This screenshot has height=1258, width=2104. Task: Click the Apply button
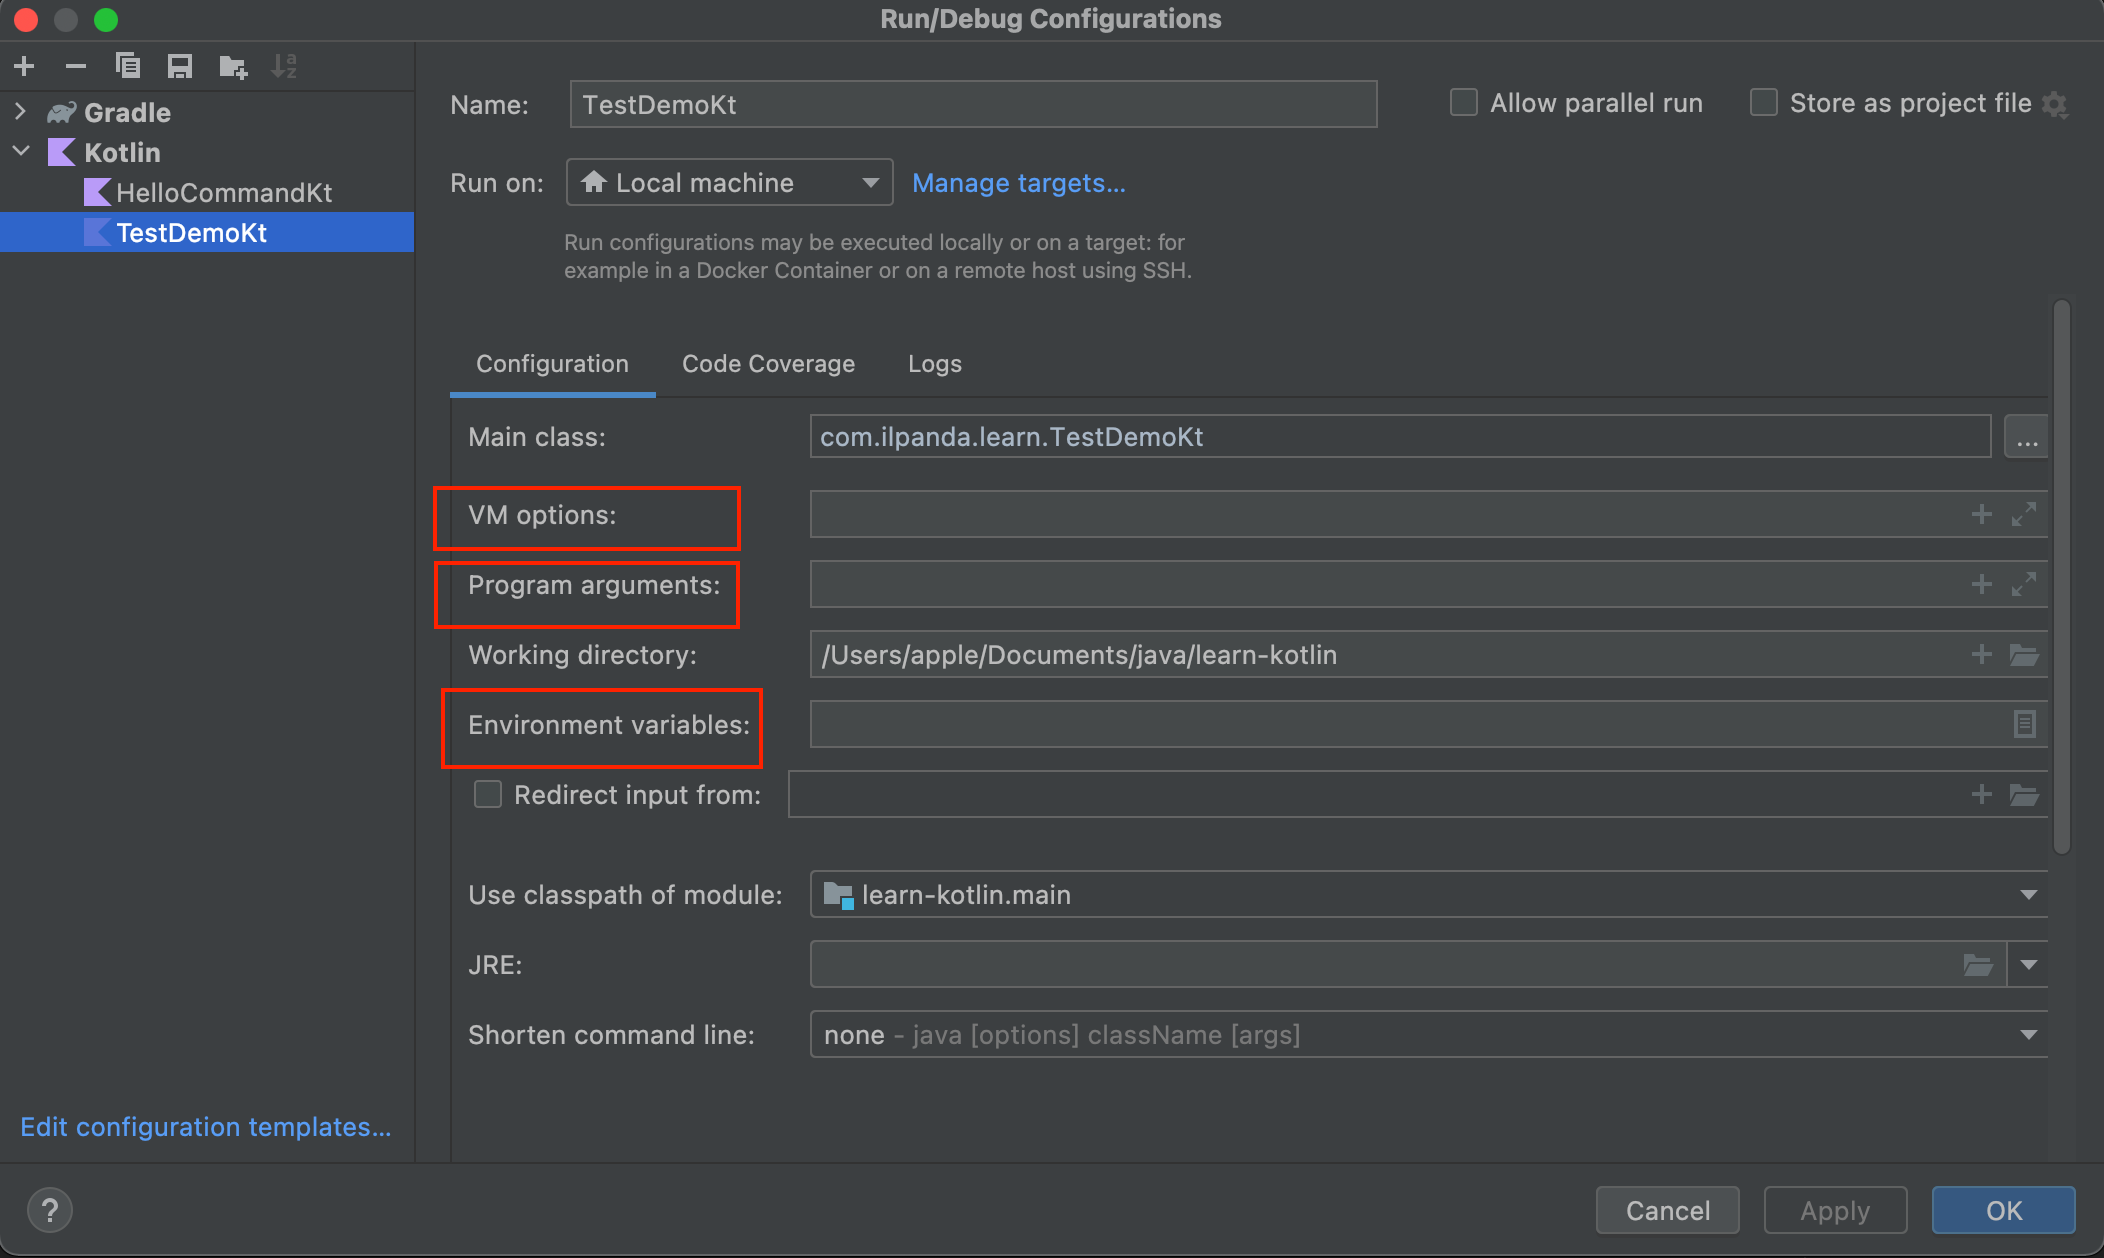1836,1210
